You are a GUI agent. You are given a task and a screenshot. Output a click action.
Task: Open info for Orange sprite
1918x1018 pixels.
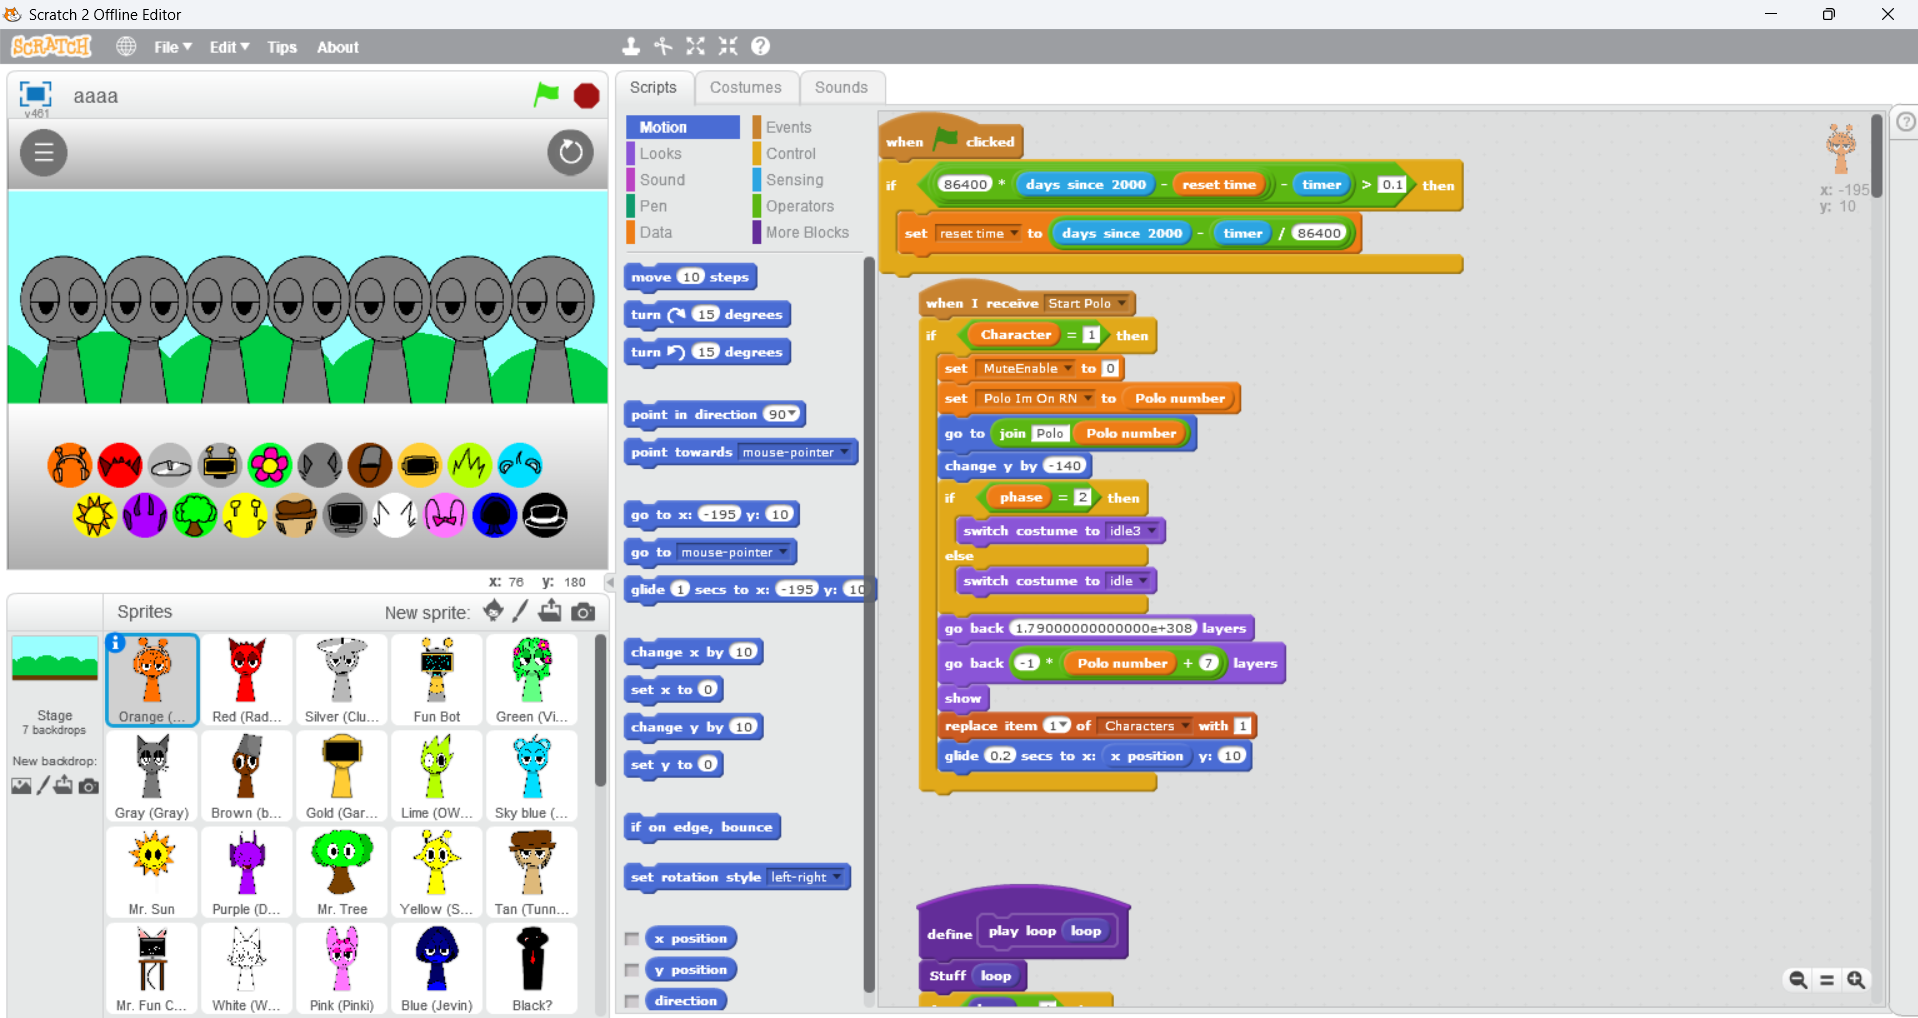pos(116,643)
